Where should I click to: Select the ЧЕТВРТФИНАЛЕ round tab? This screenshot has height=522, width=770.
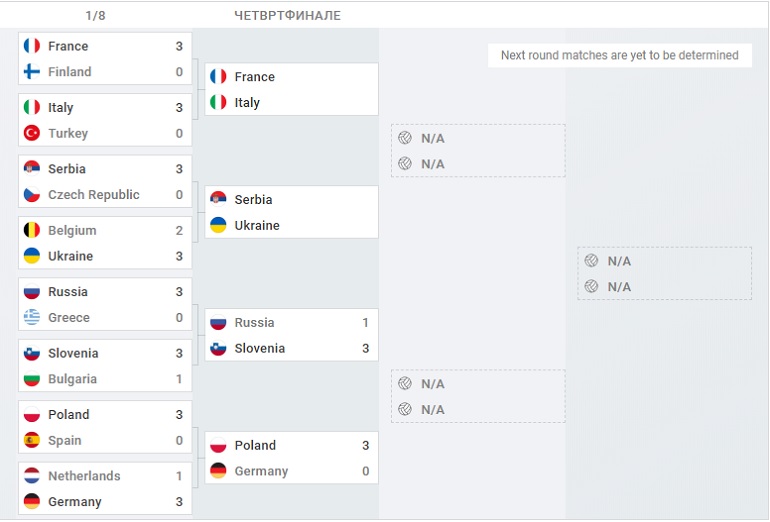pos(287,15)
